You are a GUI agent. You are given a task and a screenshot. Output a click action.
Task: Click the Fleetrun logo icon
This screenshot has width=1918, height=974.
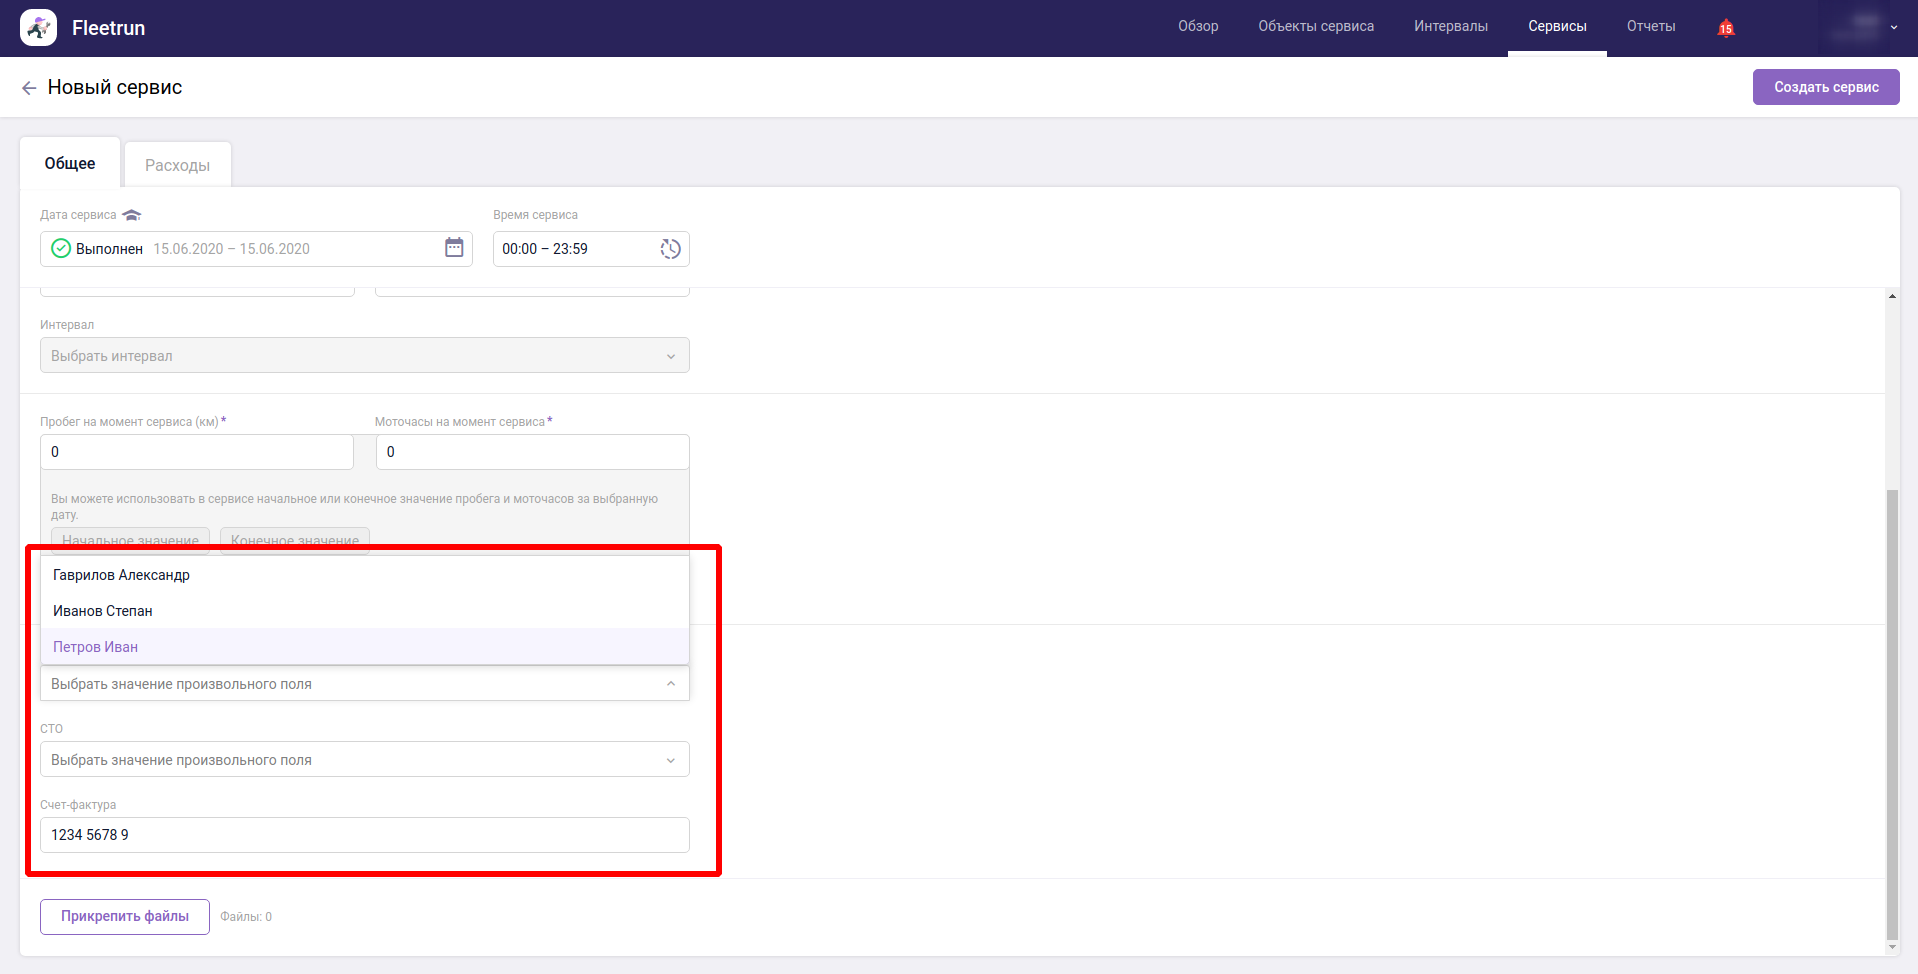39,28
